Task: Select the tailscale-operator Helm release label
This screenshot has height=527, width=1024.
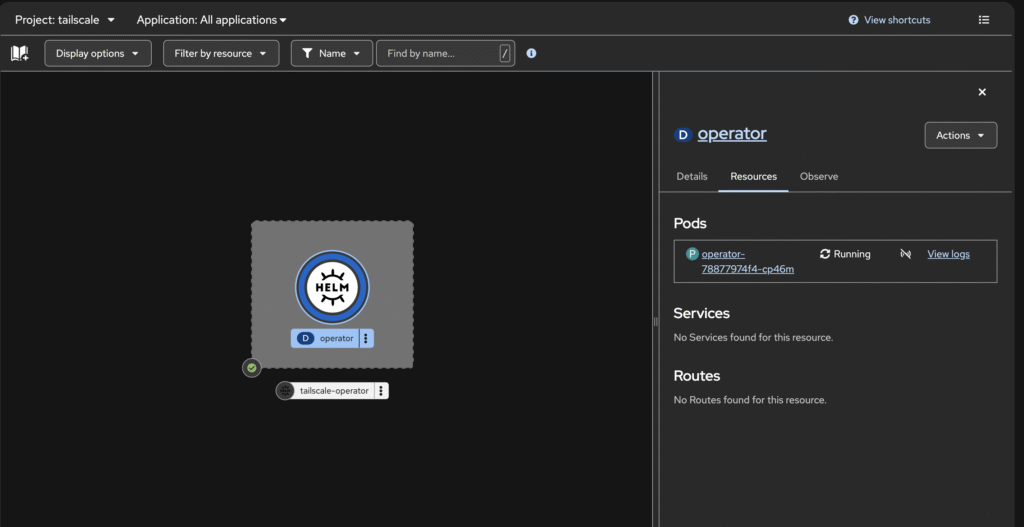Action: tap(334, 391)
